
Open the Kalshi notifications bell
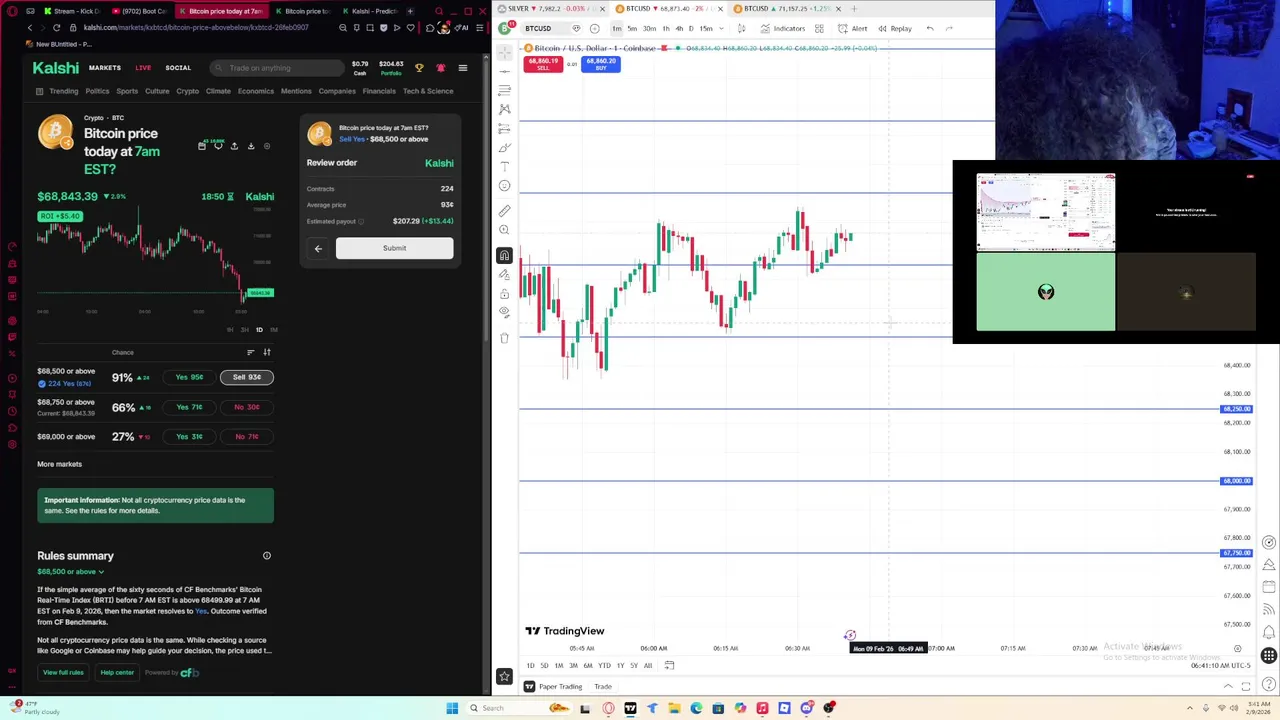(440, 68)
